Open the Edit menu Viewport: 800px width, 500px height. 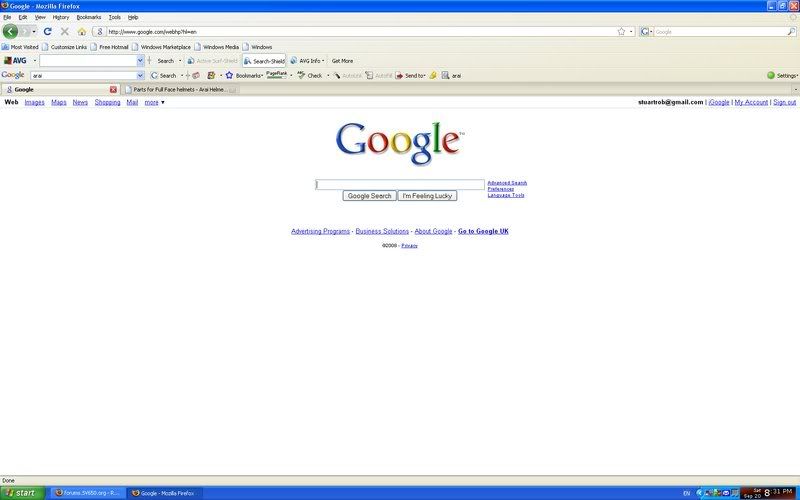23,17
